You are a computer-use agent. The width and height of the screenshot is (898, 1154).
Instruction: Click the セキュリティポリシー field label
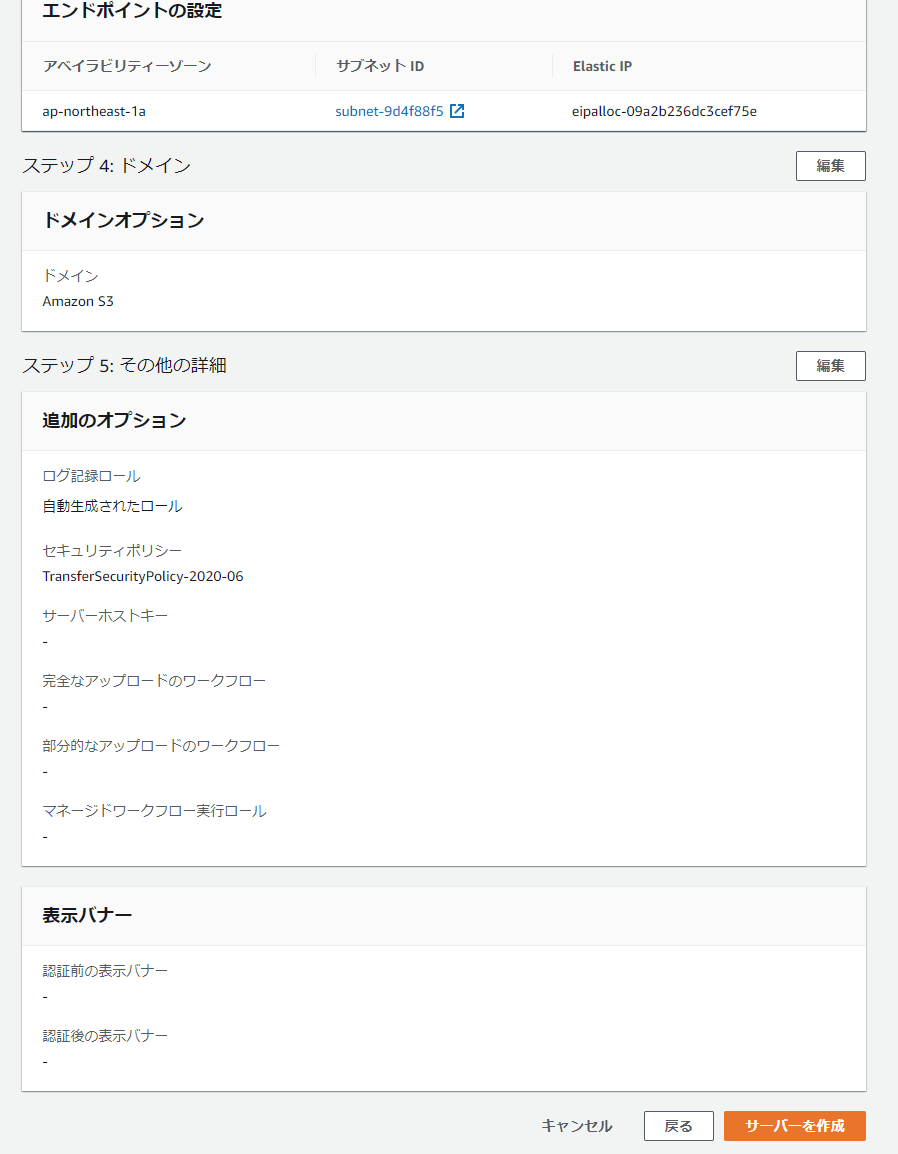tap(112, 551)
